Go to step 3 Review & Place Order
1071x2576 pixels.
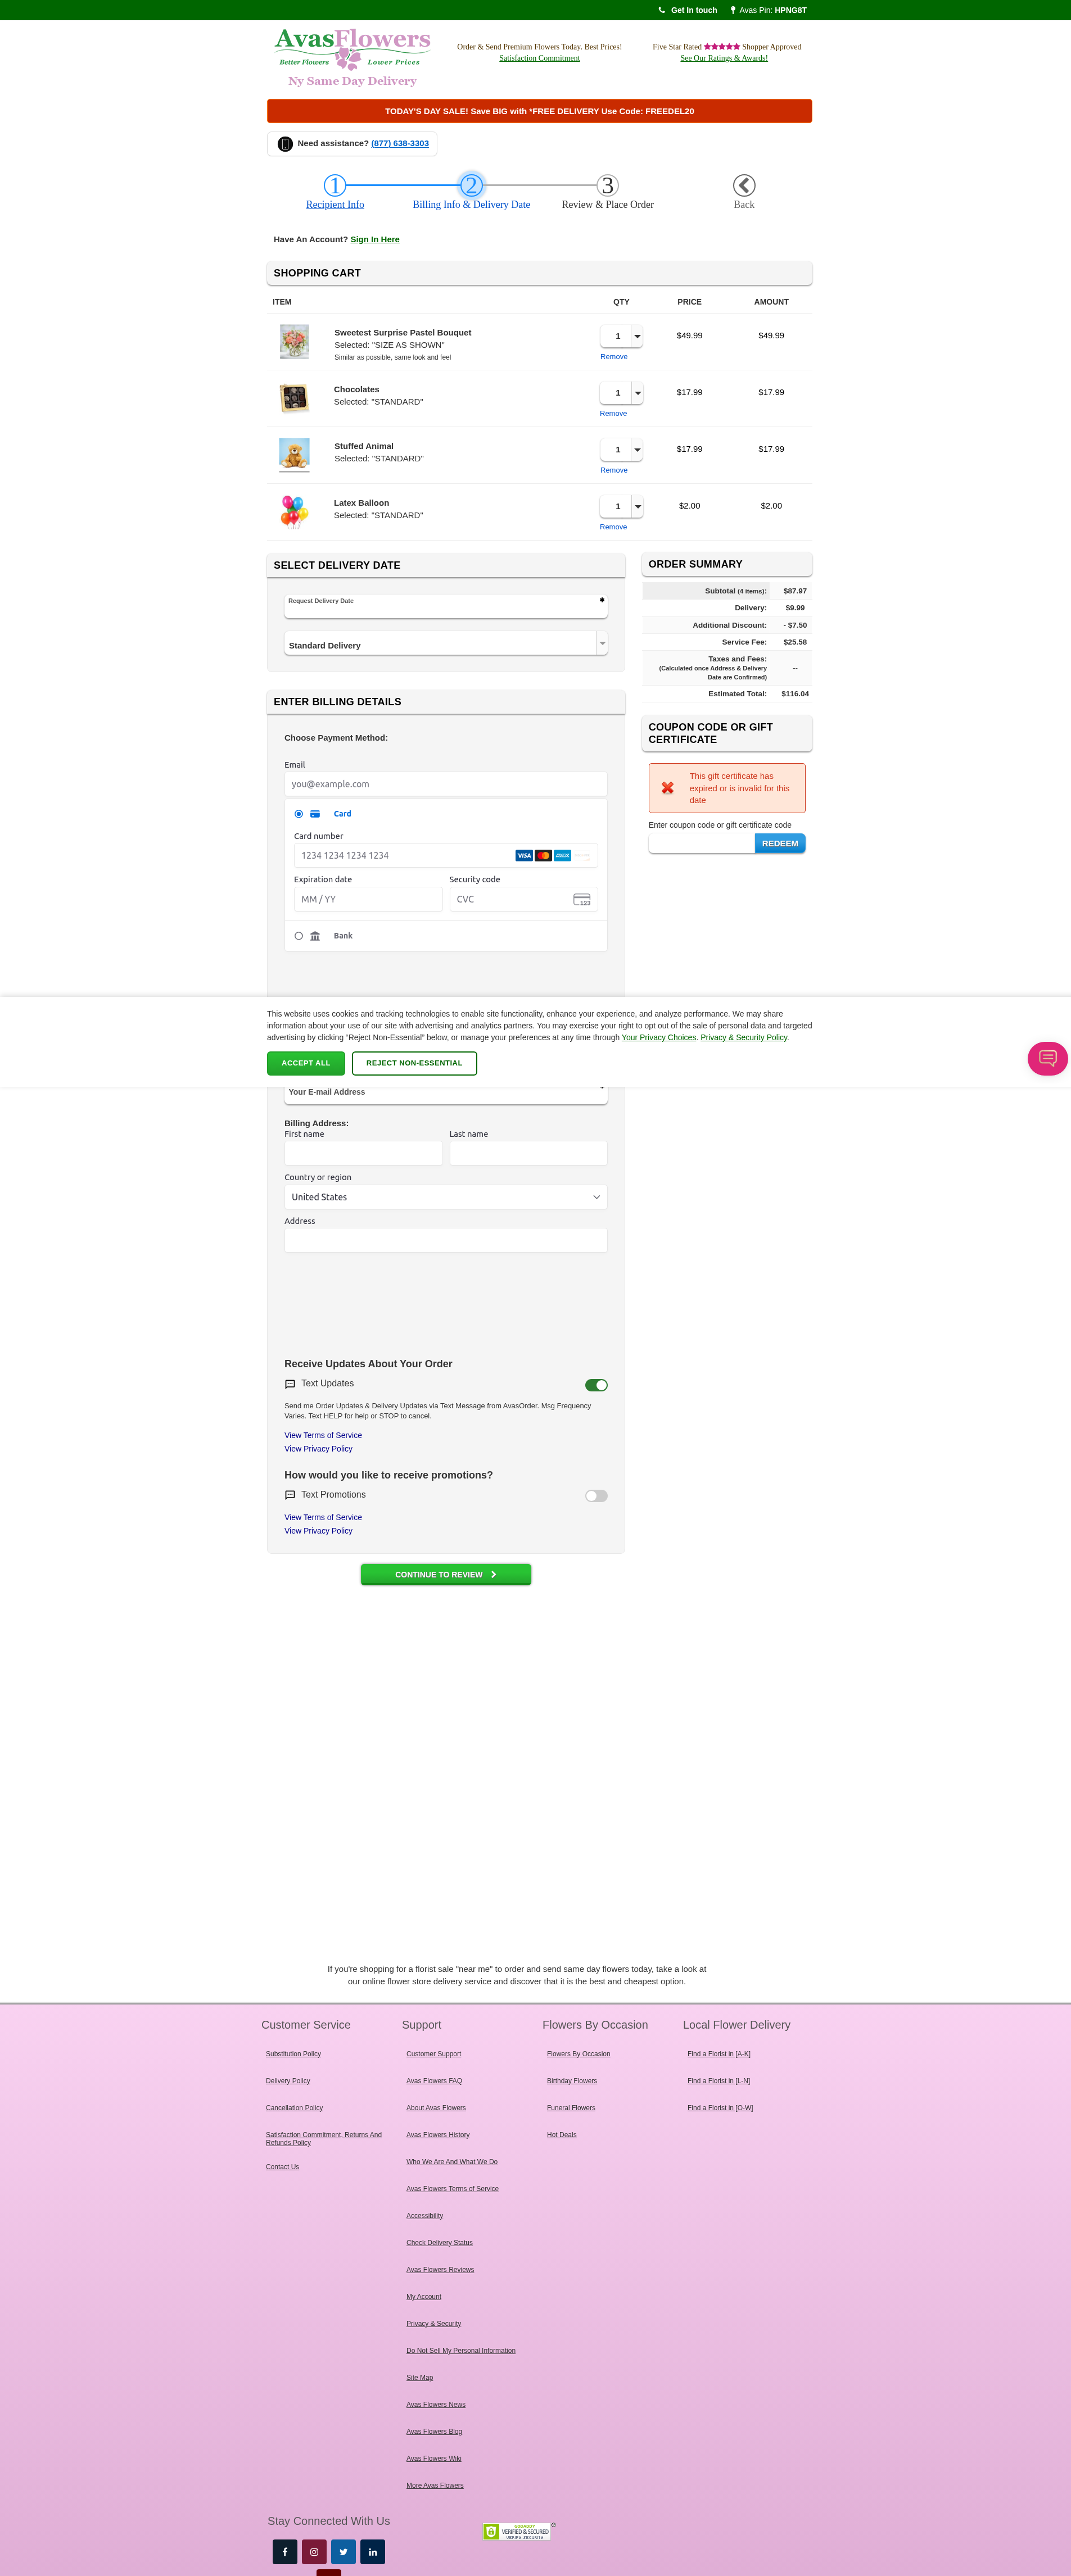coord(607,187)
